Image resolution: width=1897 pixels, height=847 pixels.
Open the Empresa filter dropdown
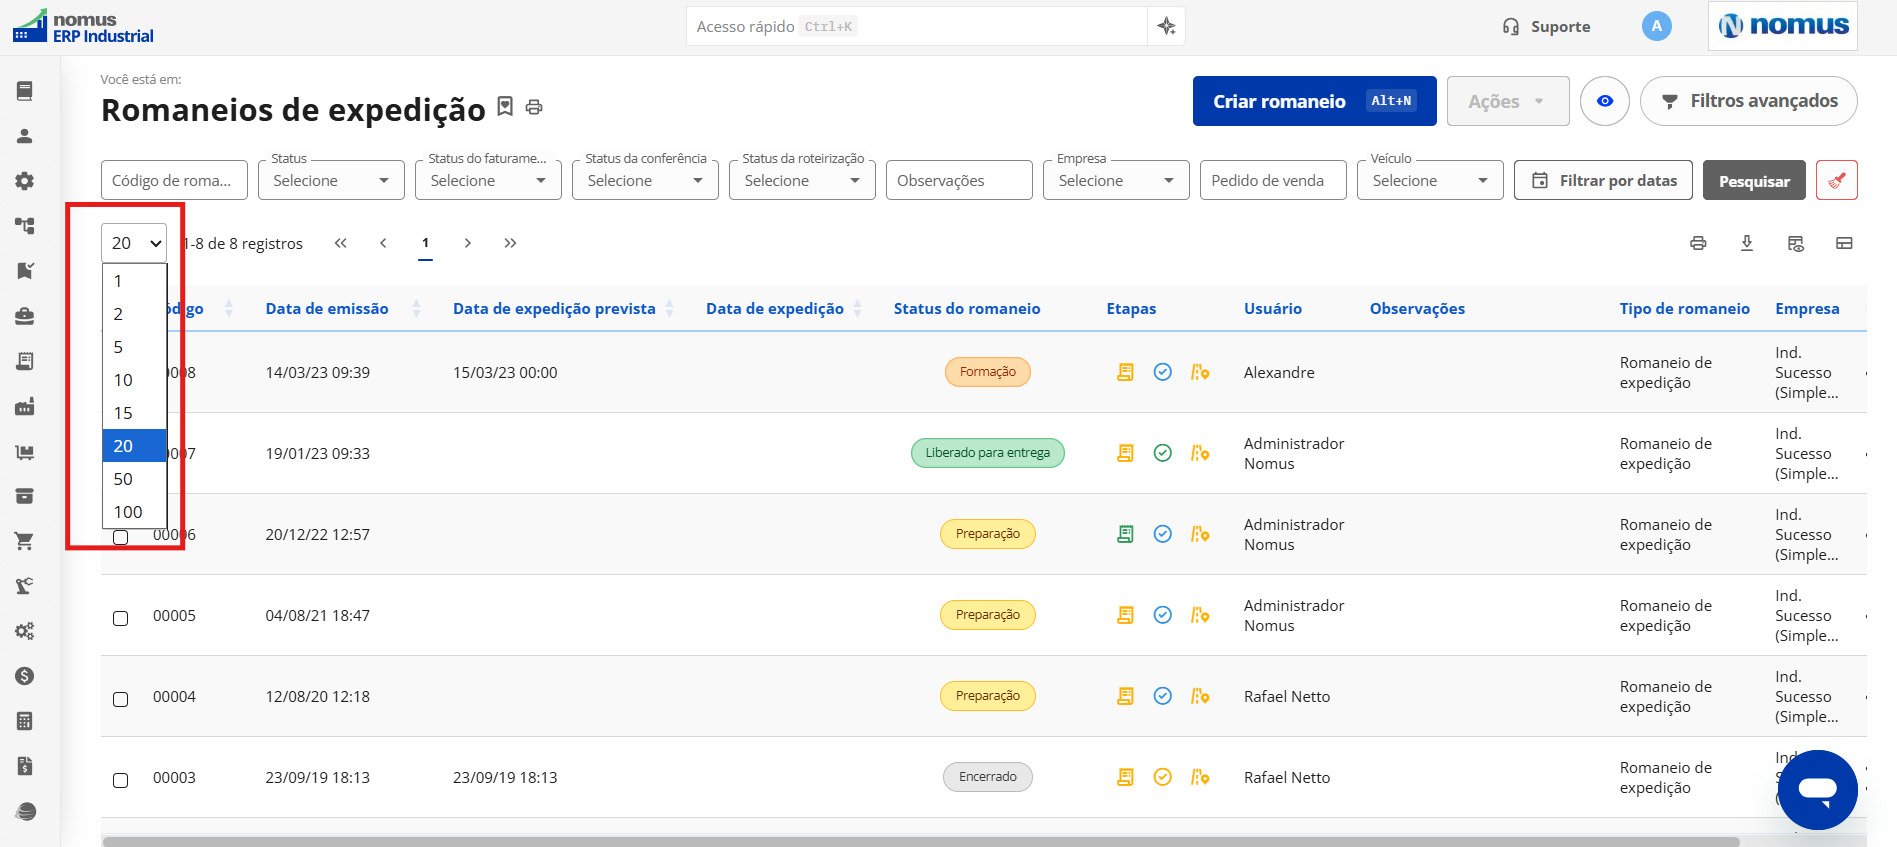pyautogui.click(x=1116, y=180)
